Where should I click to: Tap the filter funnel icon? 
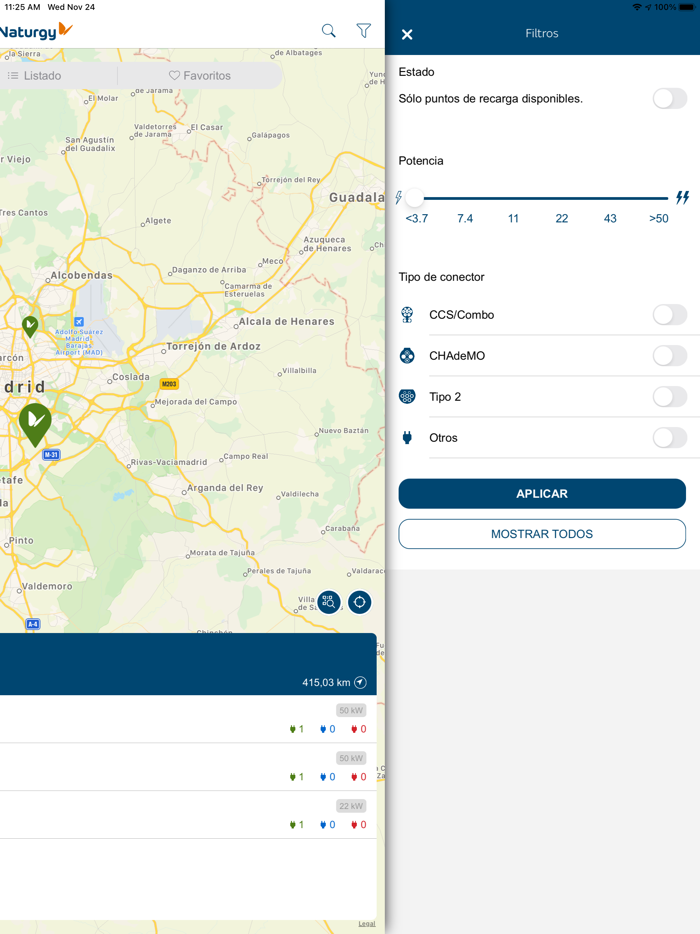[x=363, y=31]
